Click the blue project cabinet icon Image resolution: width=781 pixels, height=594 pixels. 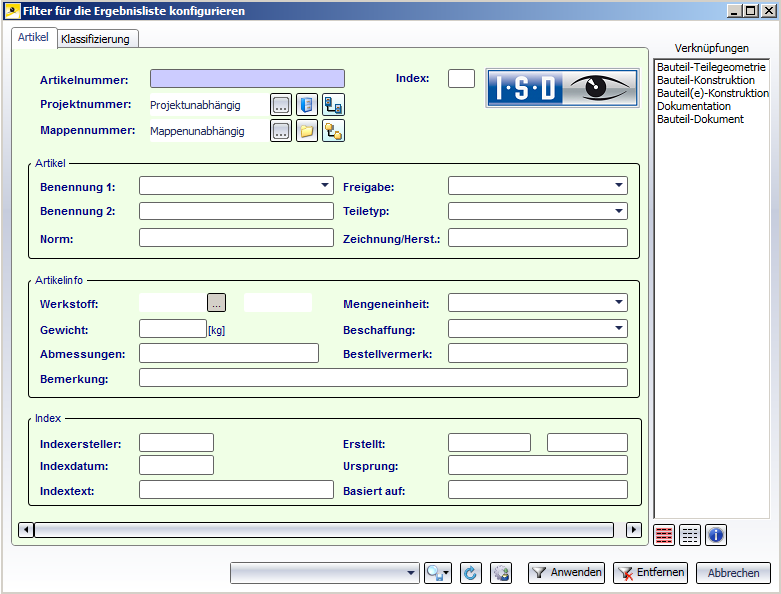tap(307, 104)
